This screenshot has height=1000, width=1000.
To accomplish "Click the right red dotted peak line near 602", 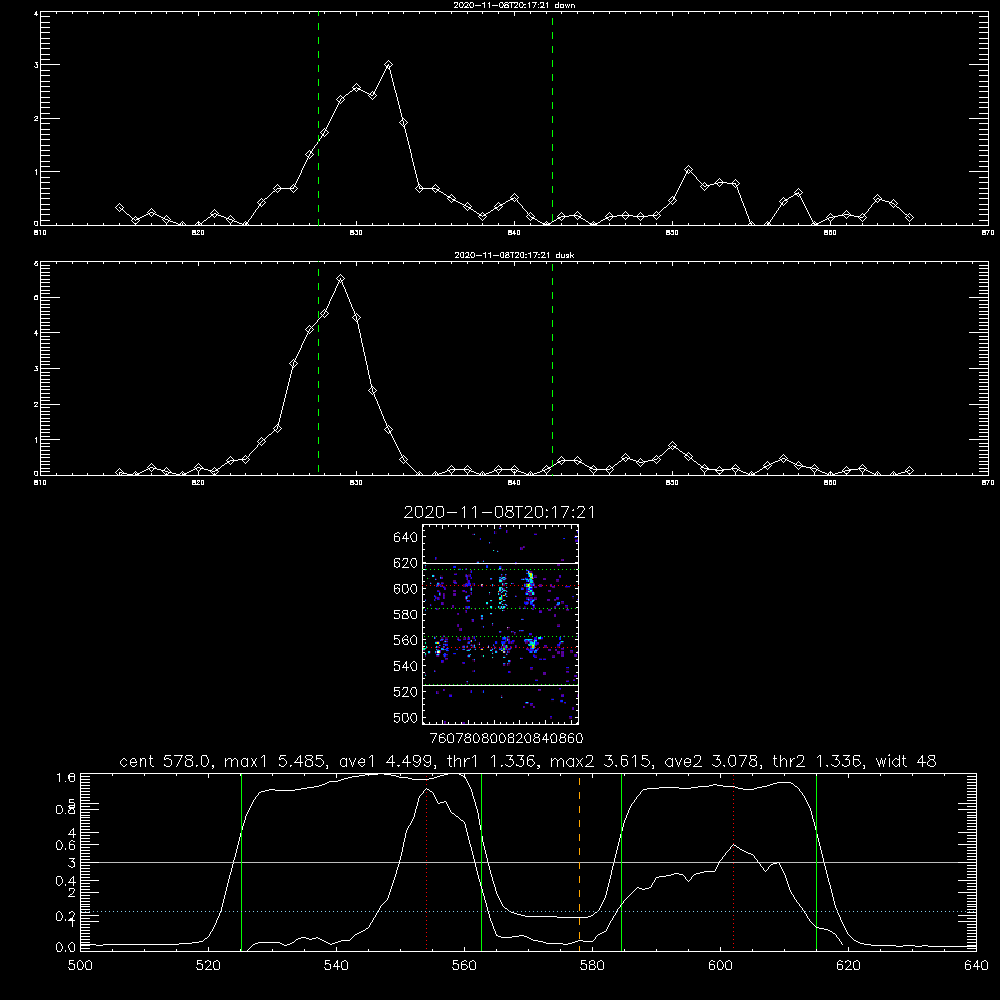I will (733, 861).
